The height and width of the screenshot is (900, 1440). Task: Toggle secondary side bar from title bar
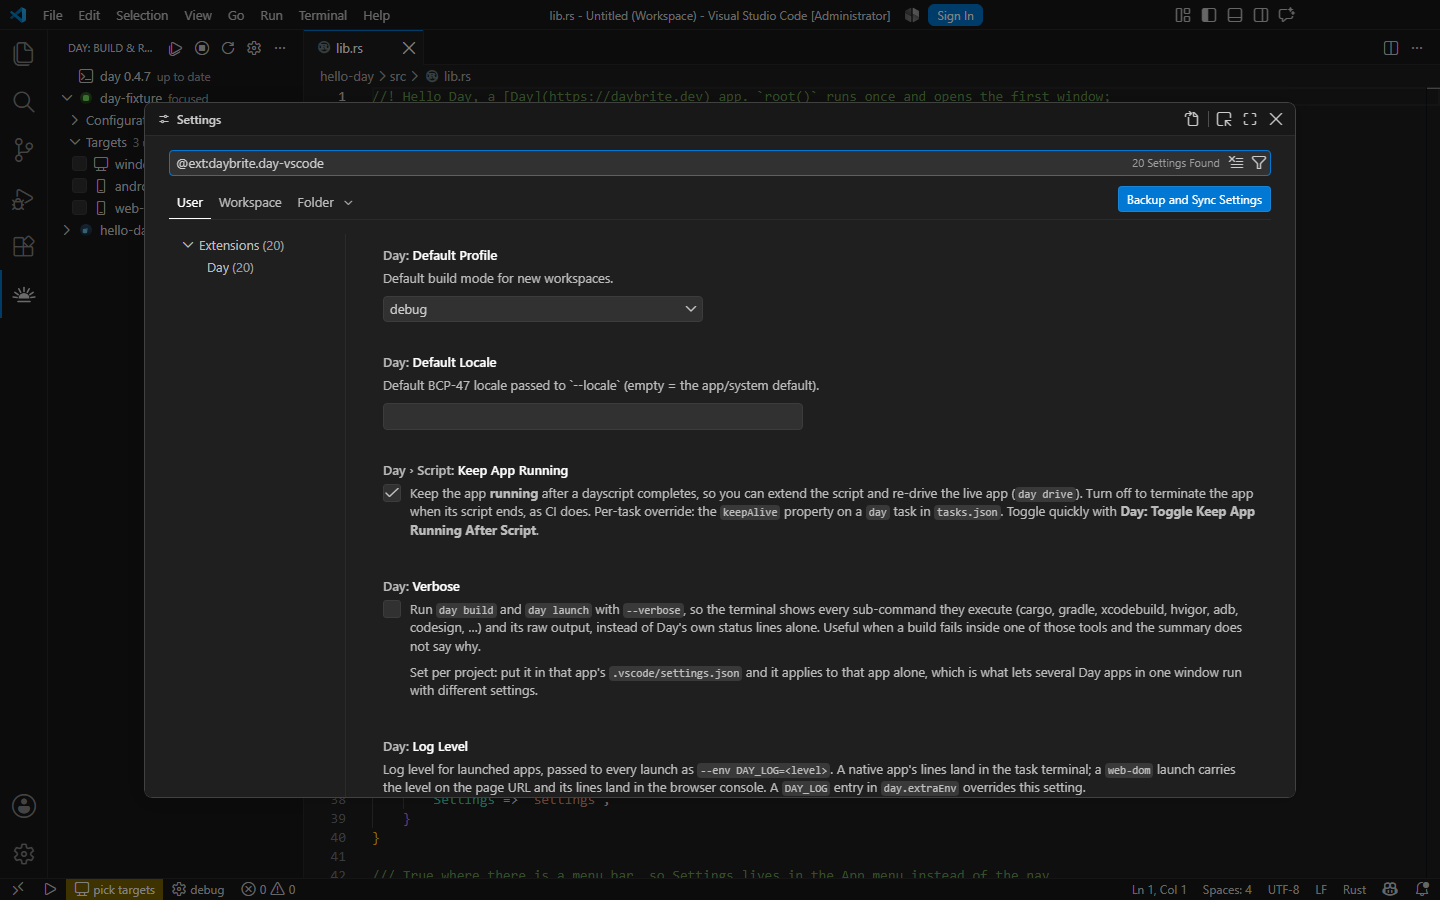tap(1261, 15)
